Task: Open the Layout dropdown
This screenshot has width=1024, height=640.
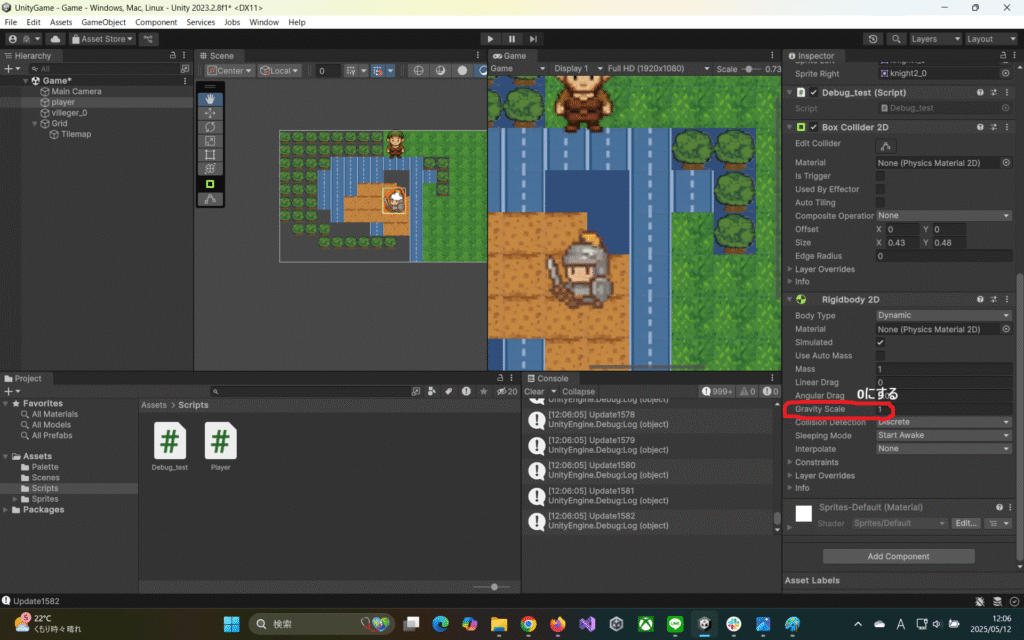Action: 991,39
